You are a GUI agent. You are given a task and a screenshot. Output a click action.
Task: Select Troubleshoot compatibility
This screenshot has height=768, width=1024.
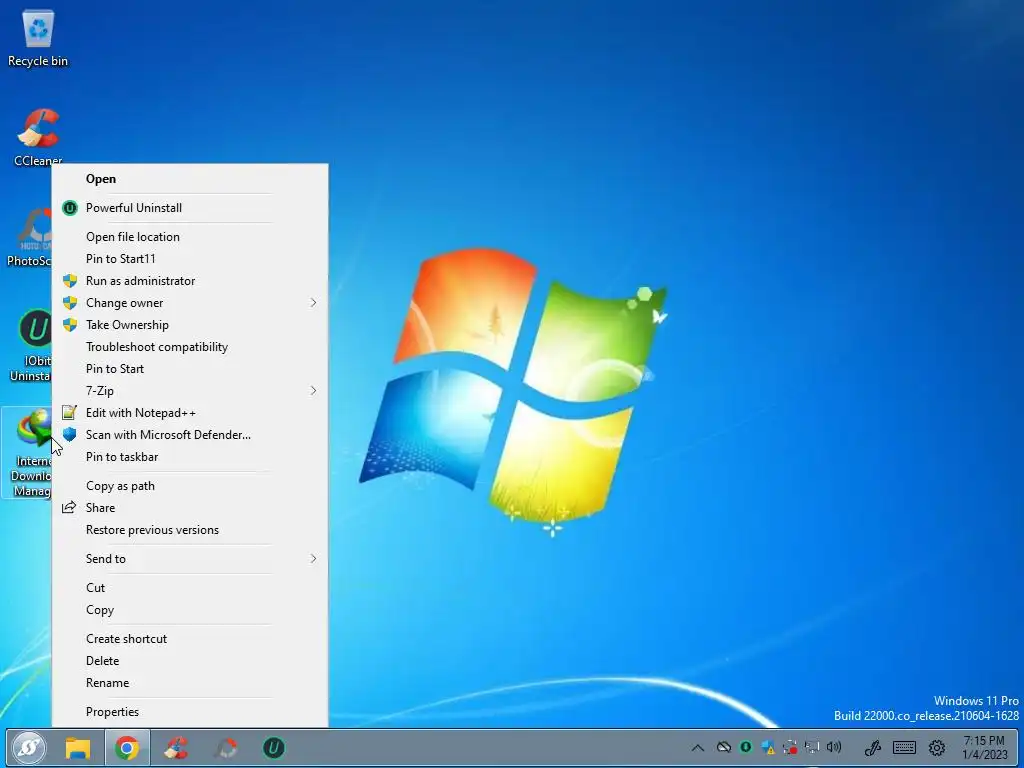(x=189, y=347)
